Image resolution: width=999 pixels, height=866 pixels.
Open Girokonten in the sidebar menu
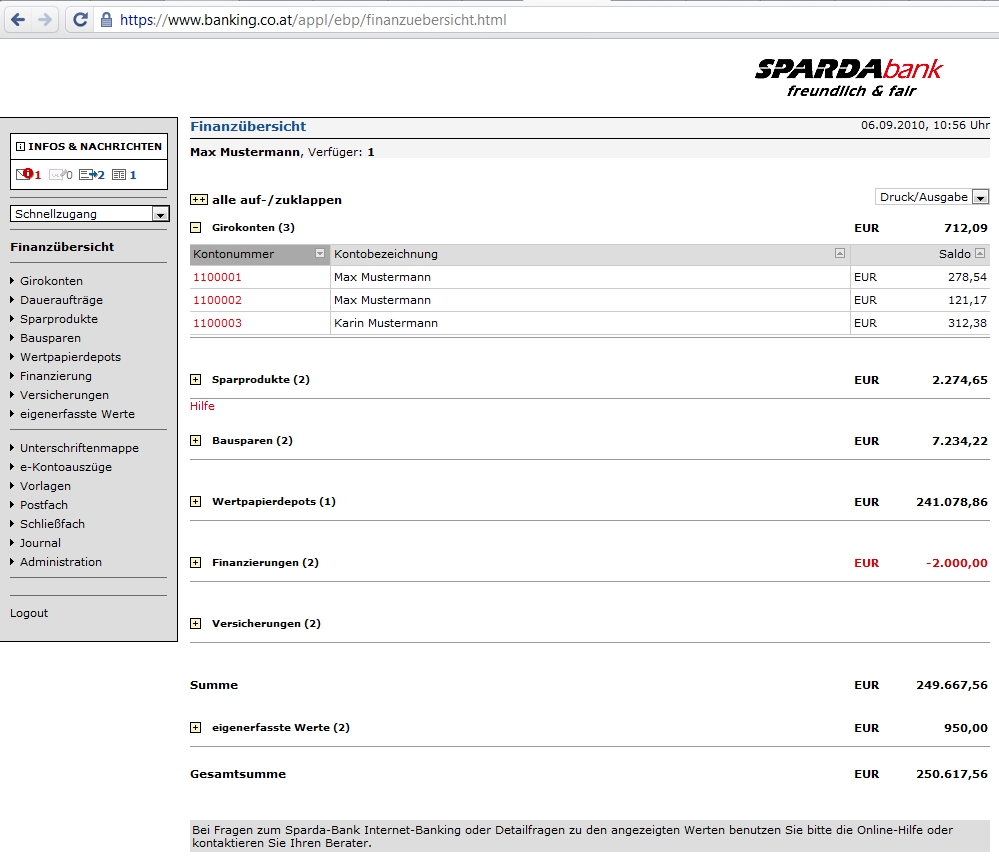pos(52,281)
